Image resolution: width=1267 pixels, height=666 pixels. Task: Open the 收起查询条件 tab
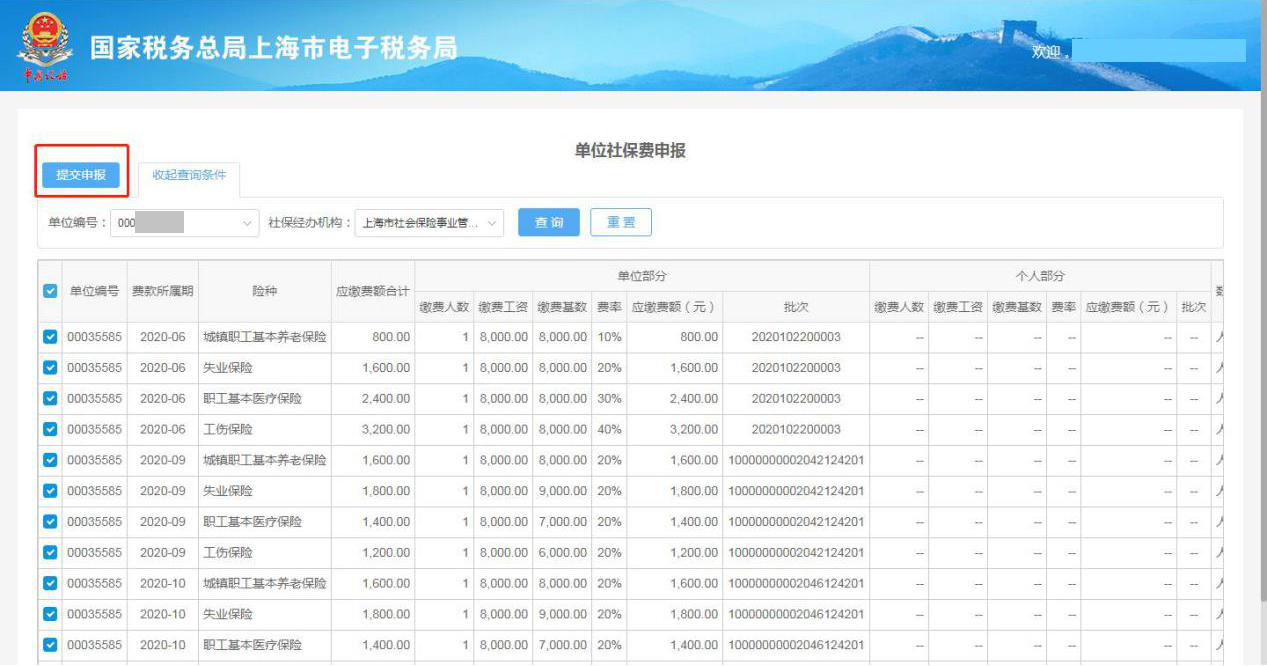(189, 175)
